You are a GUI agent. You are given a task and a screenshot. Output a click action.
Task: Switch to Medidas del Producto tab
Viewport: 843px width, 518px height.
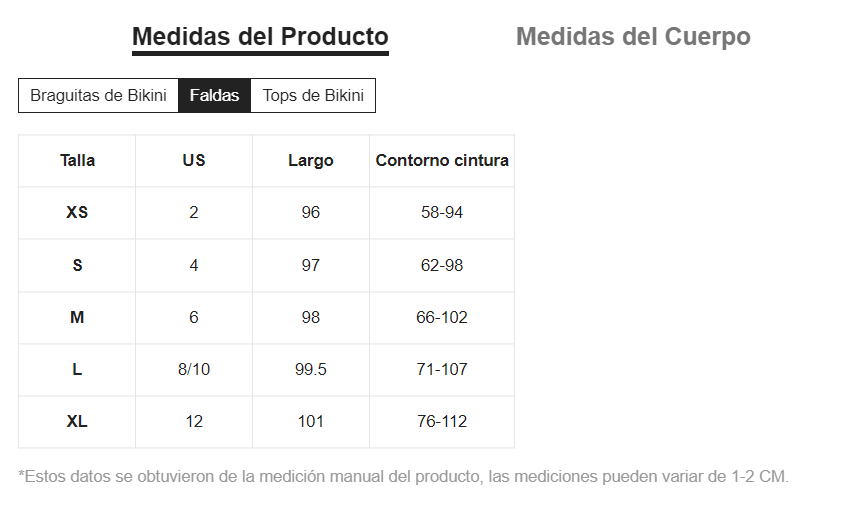pos(260,37)
